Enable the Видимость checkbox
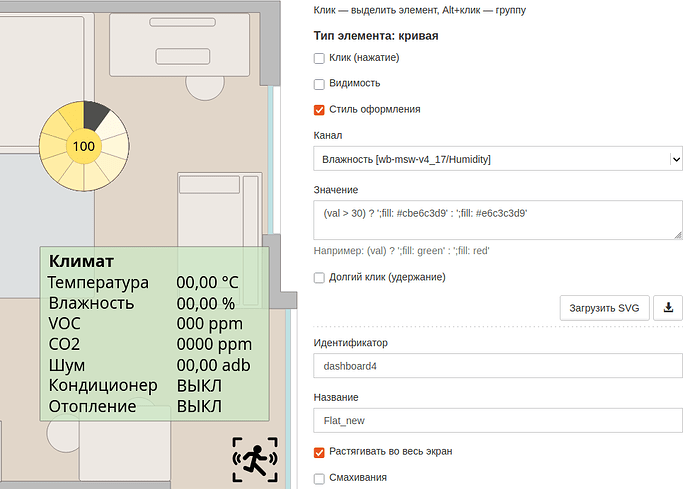The image size is (690, 489). 319,84
